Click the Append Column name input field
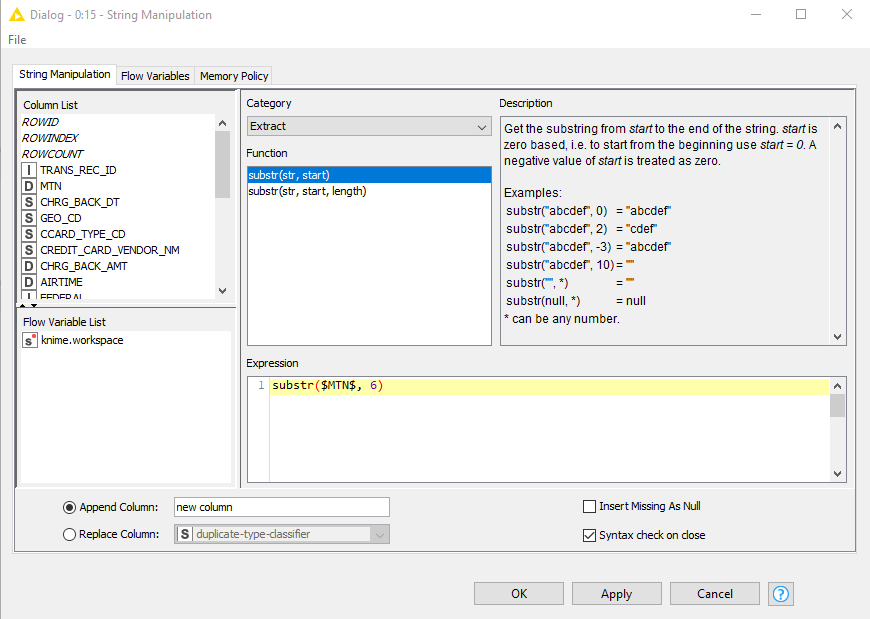 tap(282, 507)
